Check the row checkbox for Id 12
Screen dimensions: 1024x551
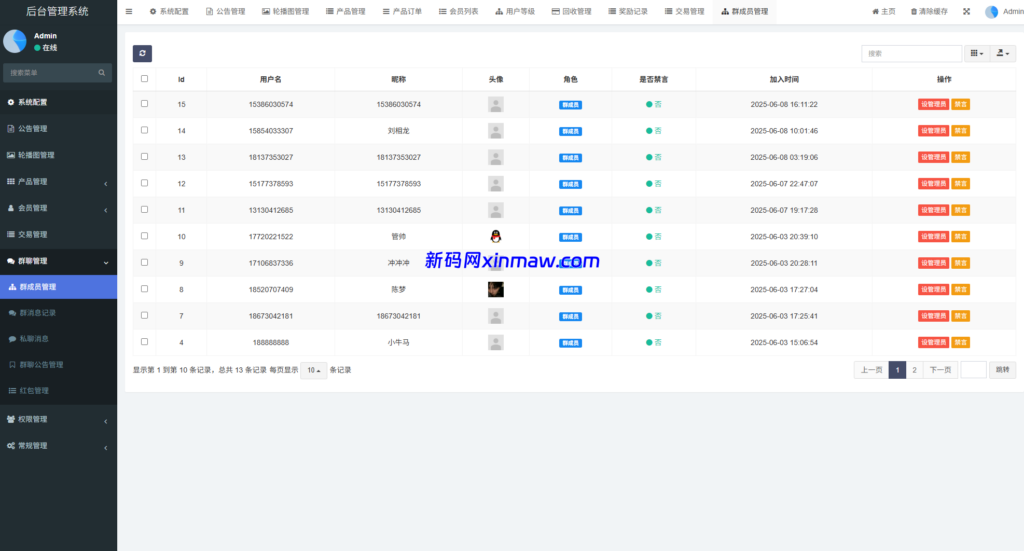coord(144,183)
